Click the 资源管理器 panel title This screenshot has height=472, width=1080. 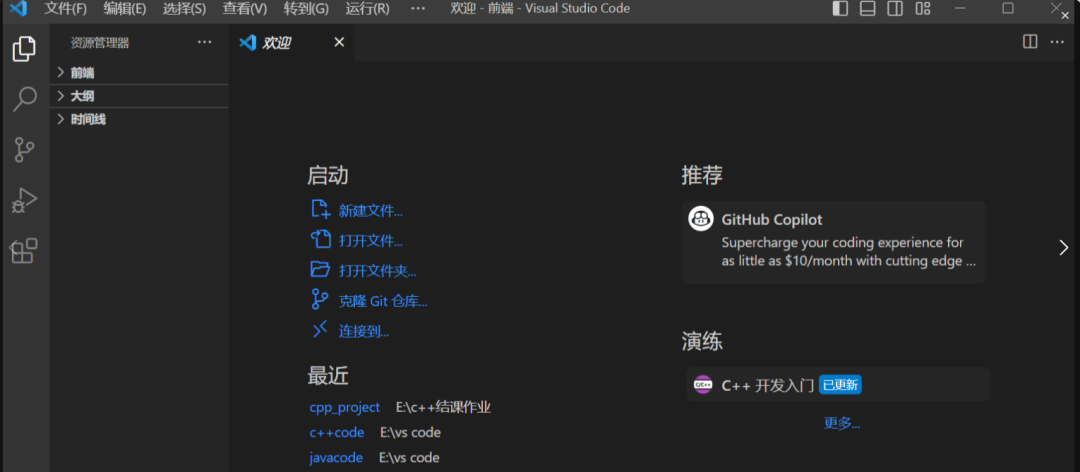point(100,43)
